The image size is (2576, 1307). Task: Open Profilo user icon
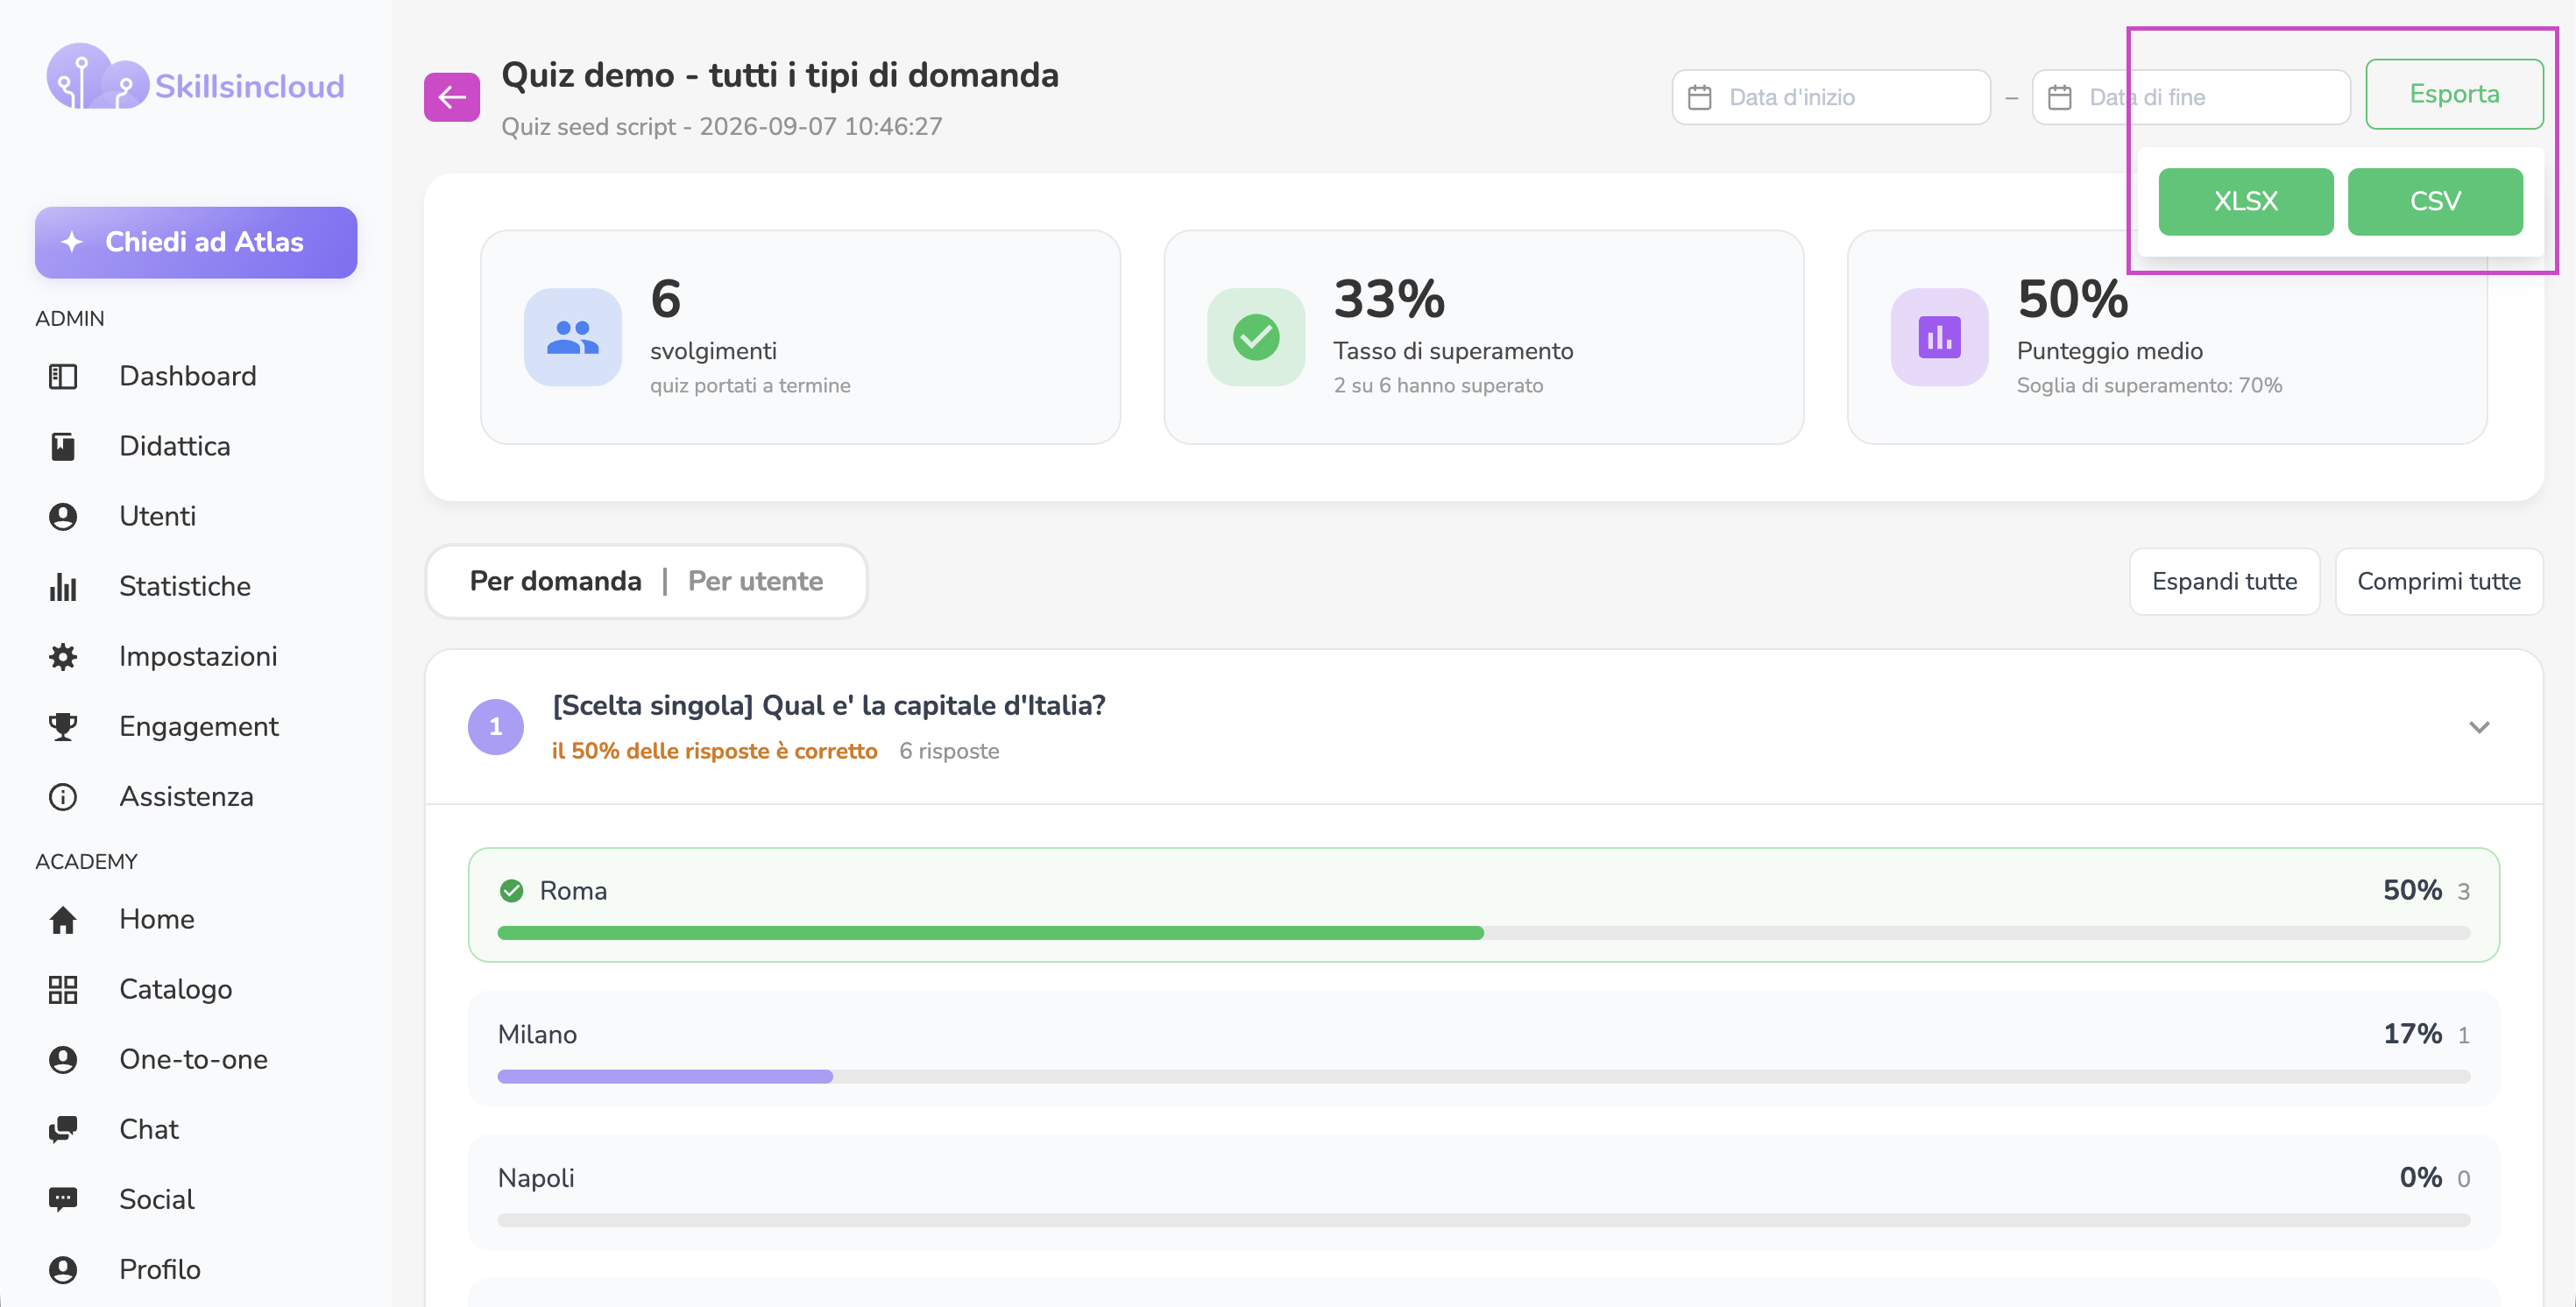click(63, 1269)
